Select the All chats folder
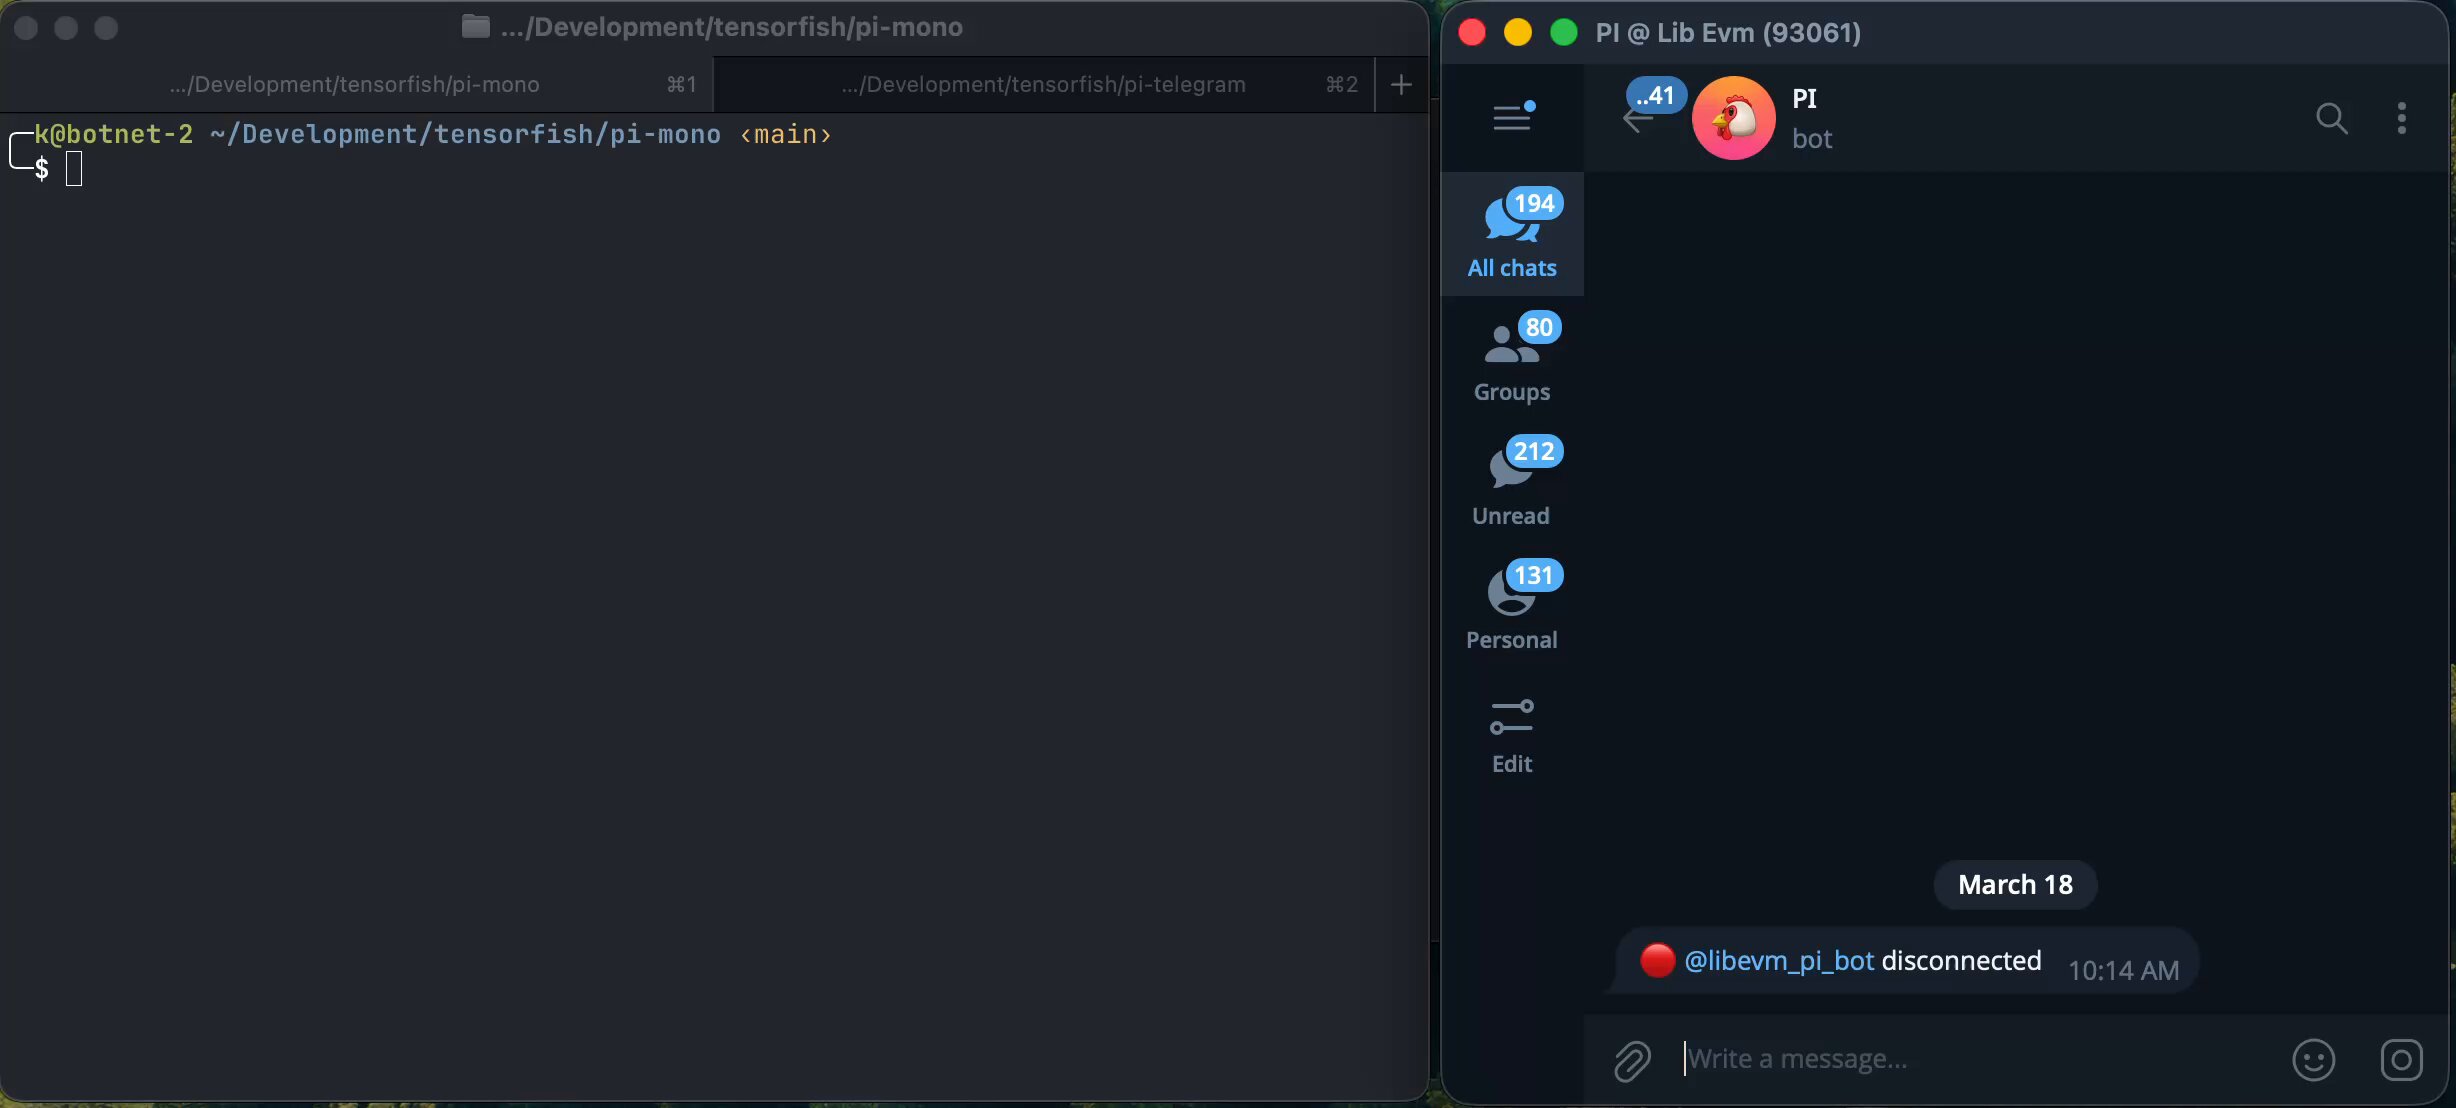2456x1108 pixels. click(1512, 234)
